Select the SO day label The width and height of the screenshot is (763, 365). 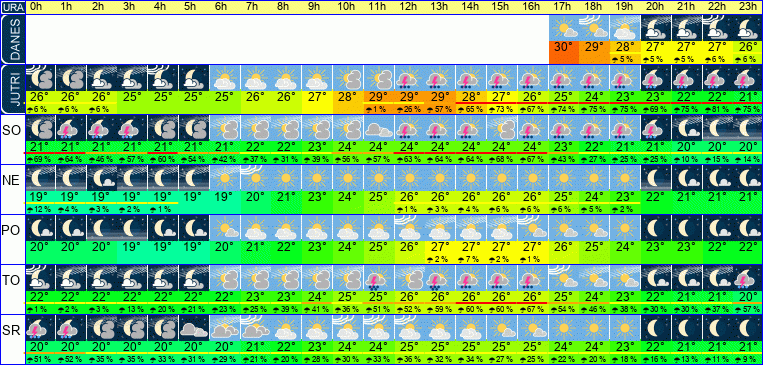[x=11, y=130]
